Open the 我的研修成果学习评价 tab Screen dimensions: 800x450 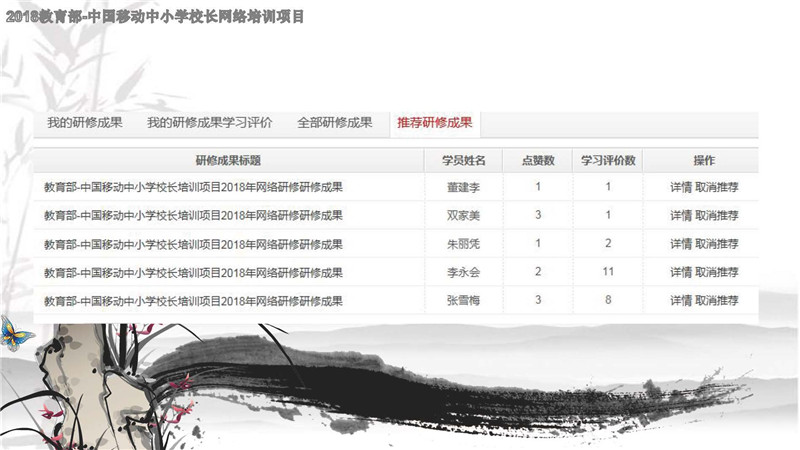pyautogui.click(x=209, y=123)
